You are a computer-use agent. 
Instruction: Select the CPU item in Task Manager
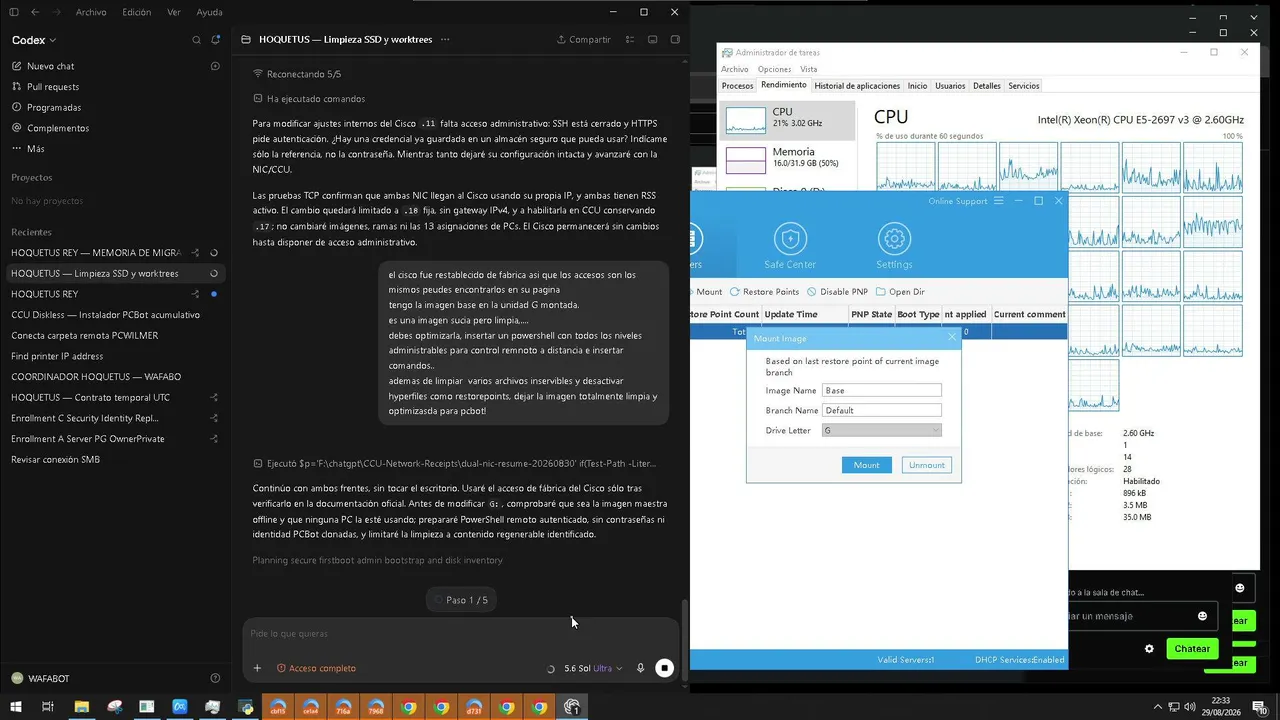point(788,118)
